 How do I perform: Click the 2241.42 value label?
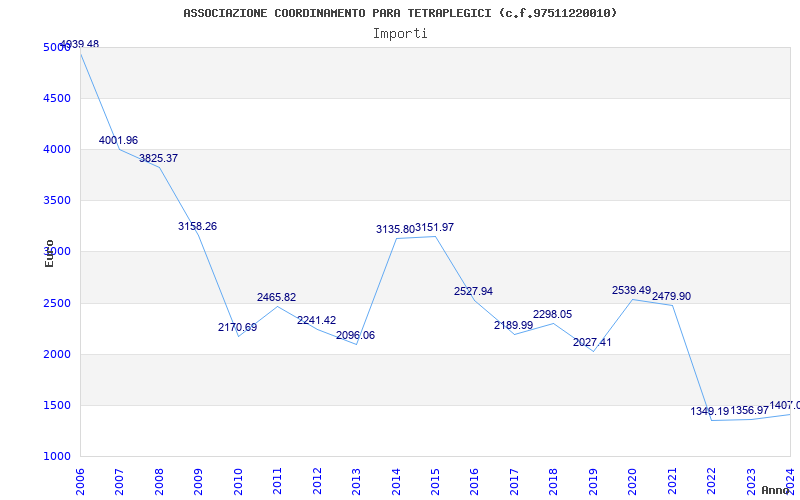coord(316,320)
